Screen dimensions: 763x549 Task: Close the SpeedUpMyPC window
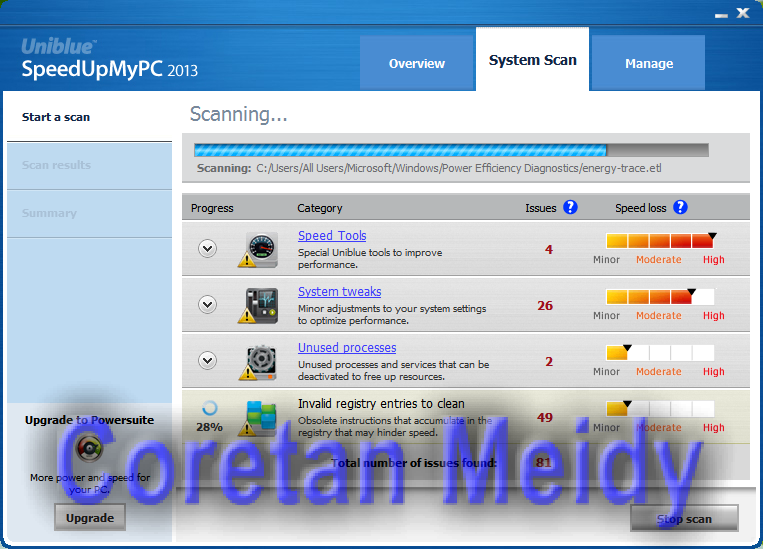pos(743,13)
